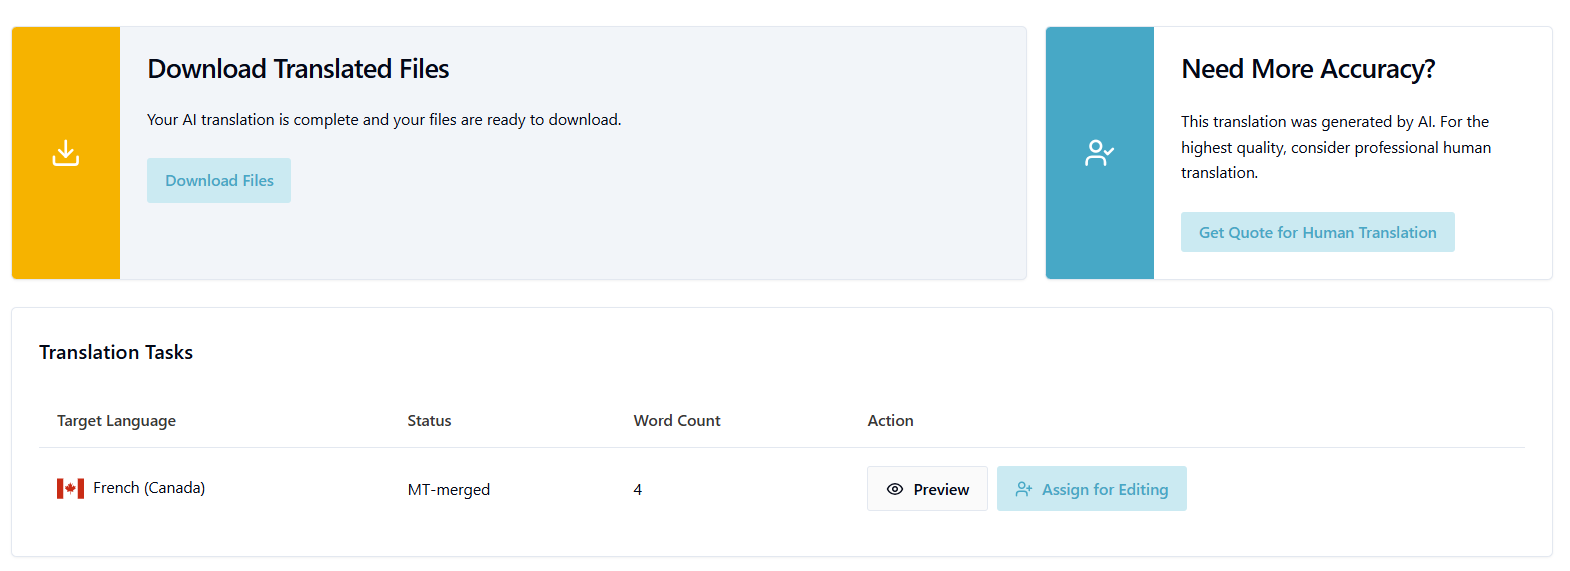The image size is (1570, 571).
Task: Click the 'This translation was generated by AI' paragraph
Action: pos(1336,147)
